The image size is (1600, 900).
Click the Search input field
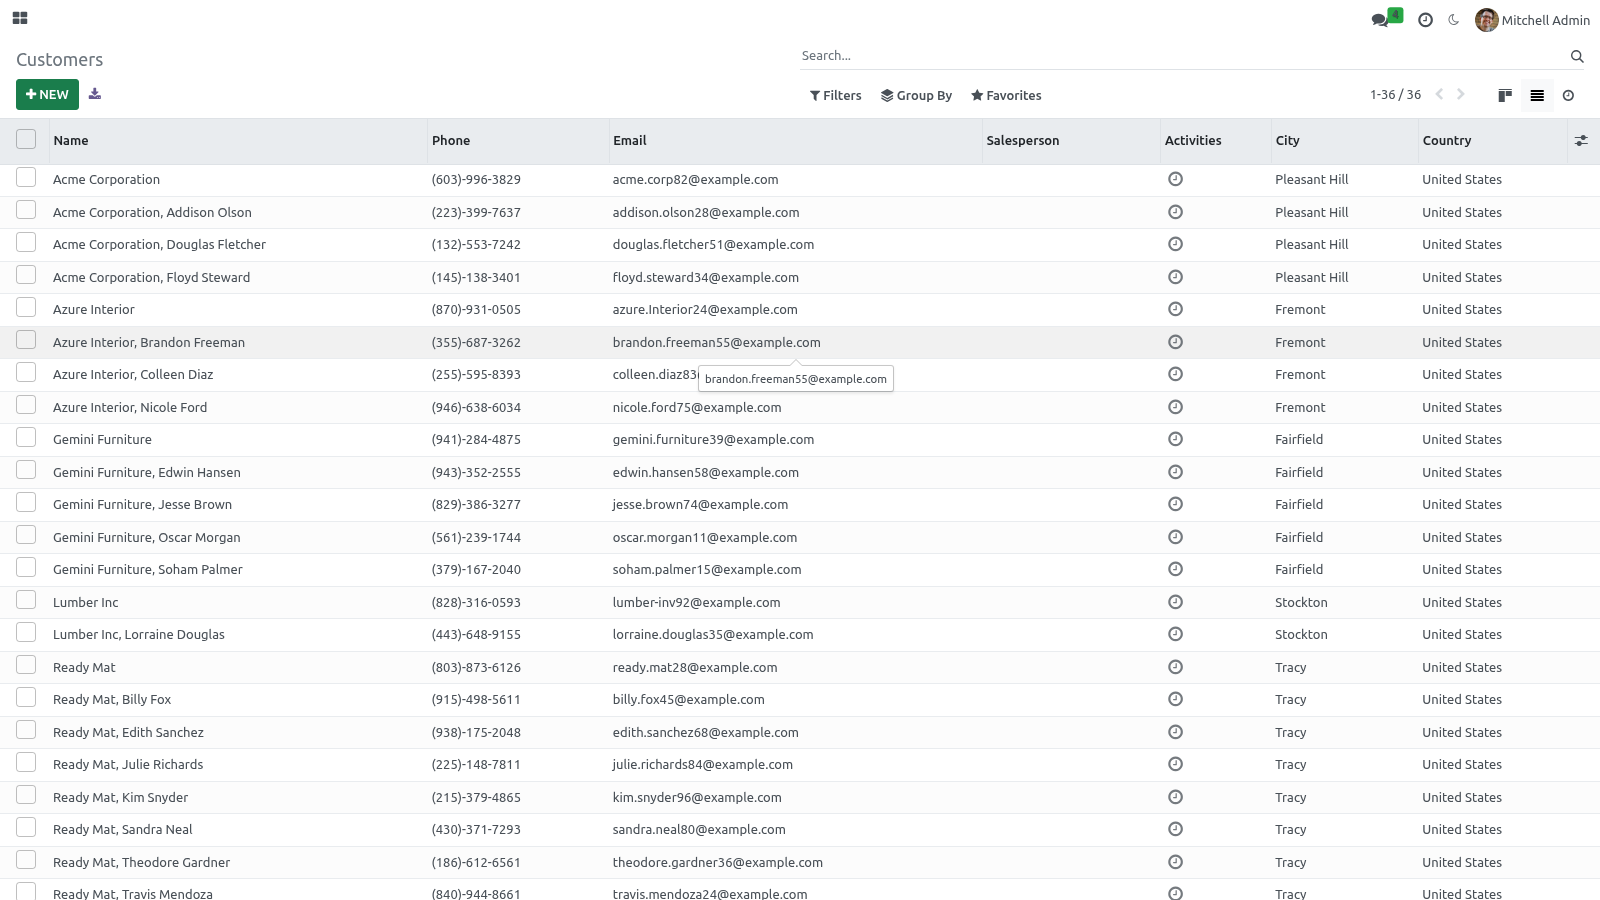[x=1180, y=56]
